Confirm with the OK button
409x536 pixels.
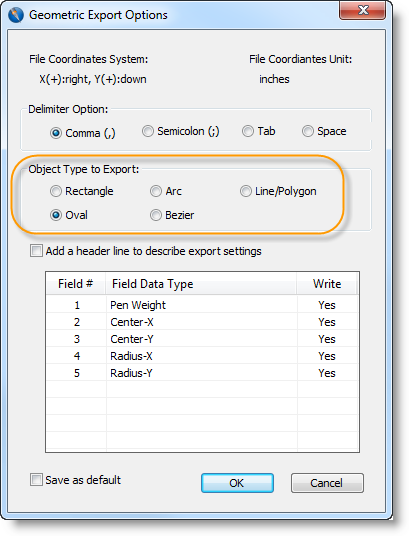(x=237, y=483)
